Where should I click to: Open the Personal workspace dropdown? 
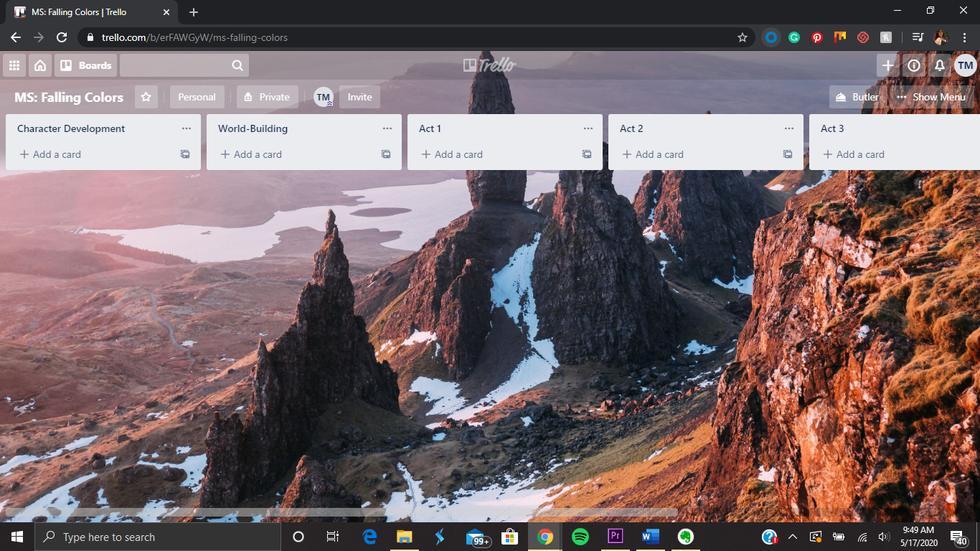197,97
